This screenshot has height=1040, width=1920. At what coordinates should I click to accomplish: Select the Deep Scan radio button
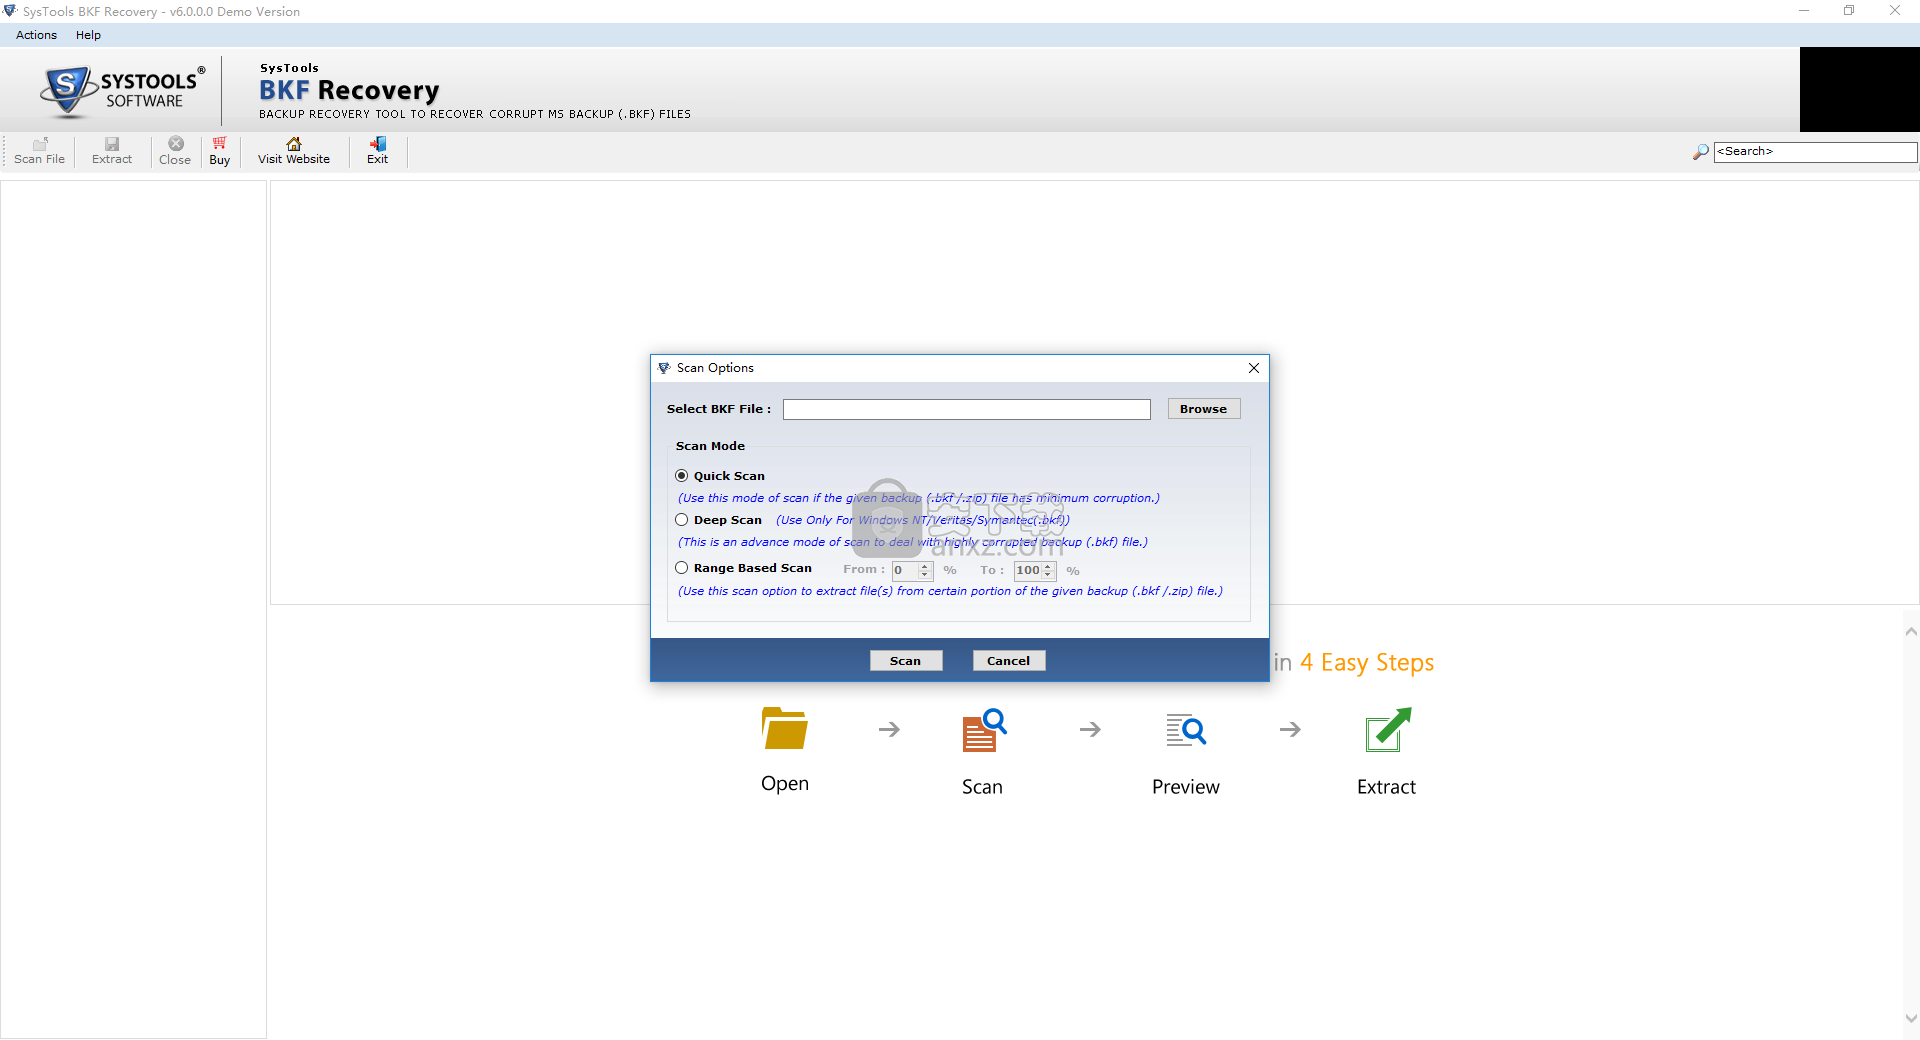(x=681, y=520)
